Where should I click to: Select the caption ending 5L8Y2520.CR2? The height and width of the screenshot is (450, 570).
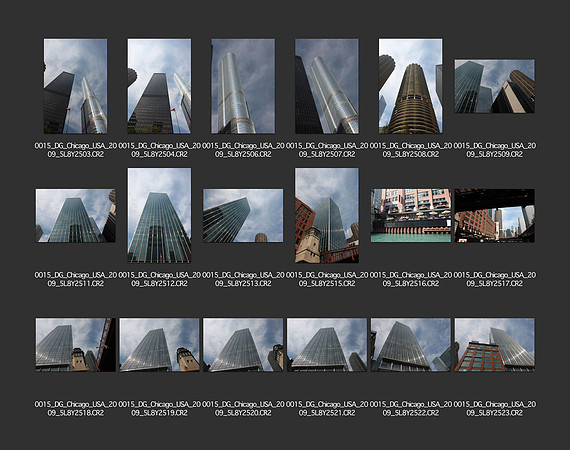pos(243,409)
